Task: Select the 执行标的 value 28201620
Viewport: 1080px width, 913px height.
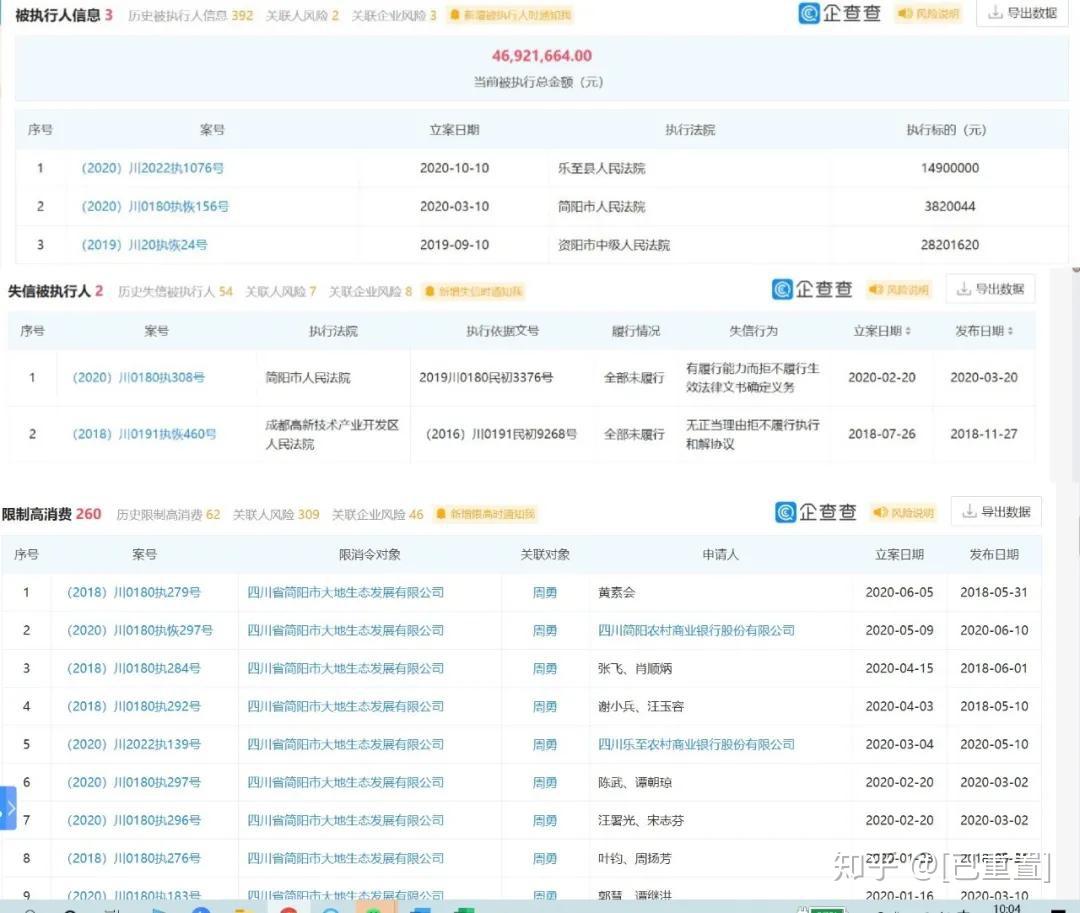Action: [x=950, y=245]
